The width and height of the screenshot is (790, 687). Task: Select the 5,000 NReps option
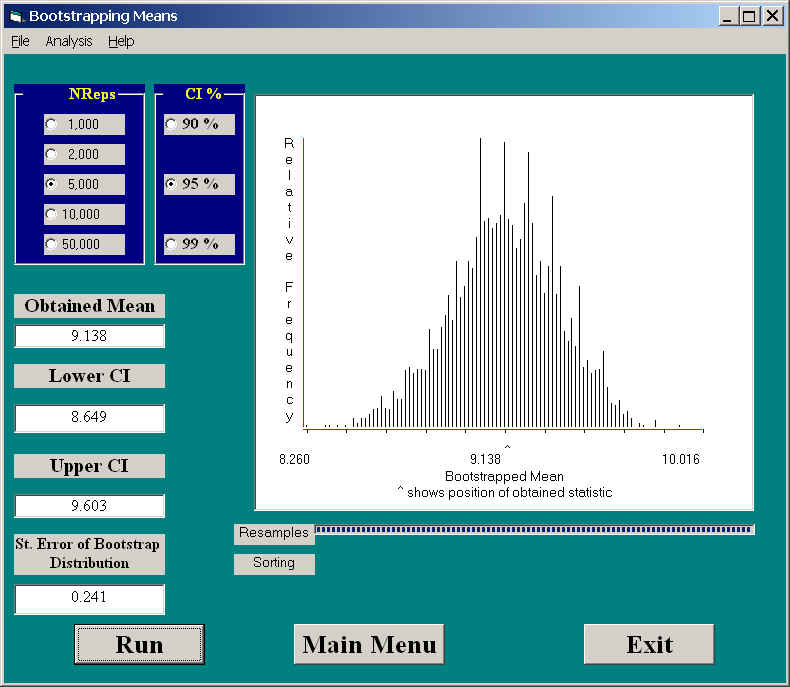point(51,185)
